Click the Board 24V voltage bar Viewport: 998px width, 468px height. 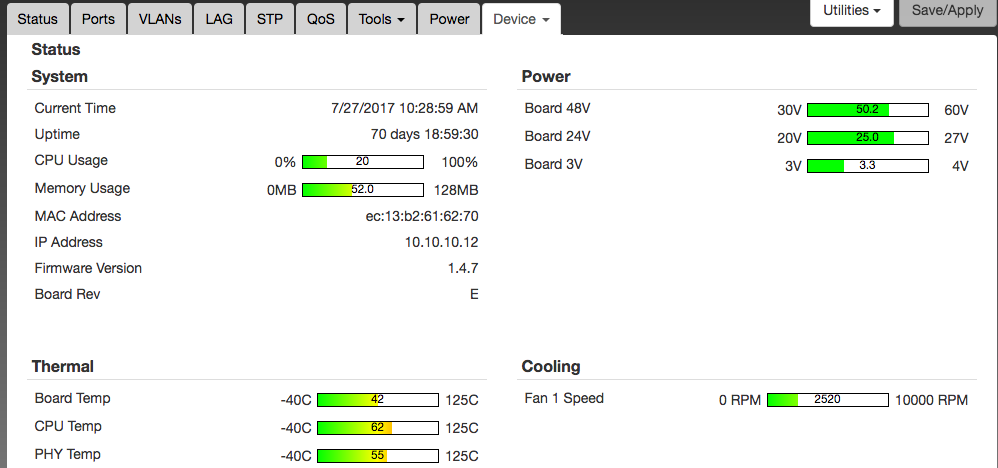(x=867, y=138)
